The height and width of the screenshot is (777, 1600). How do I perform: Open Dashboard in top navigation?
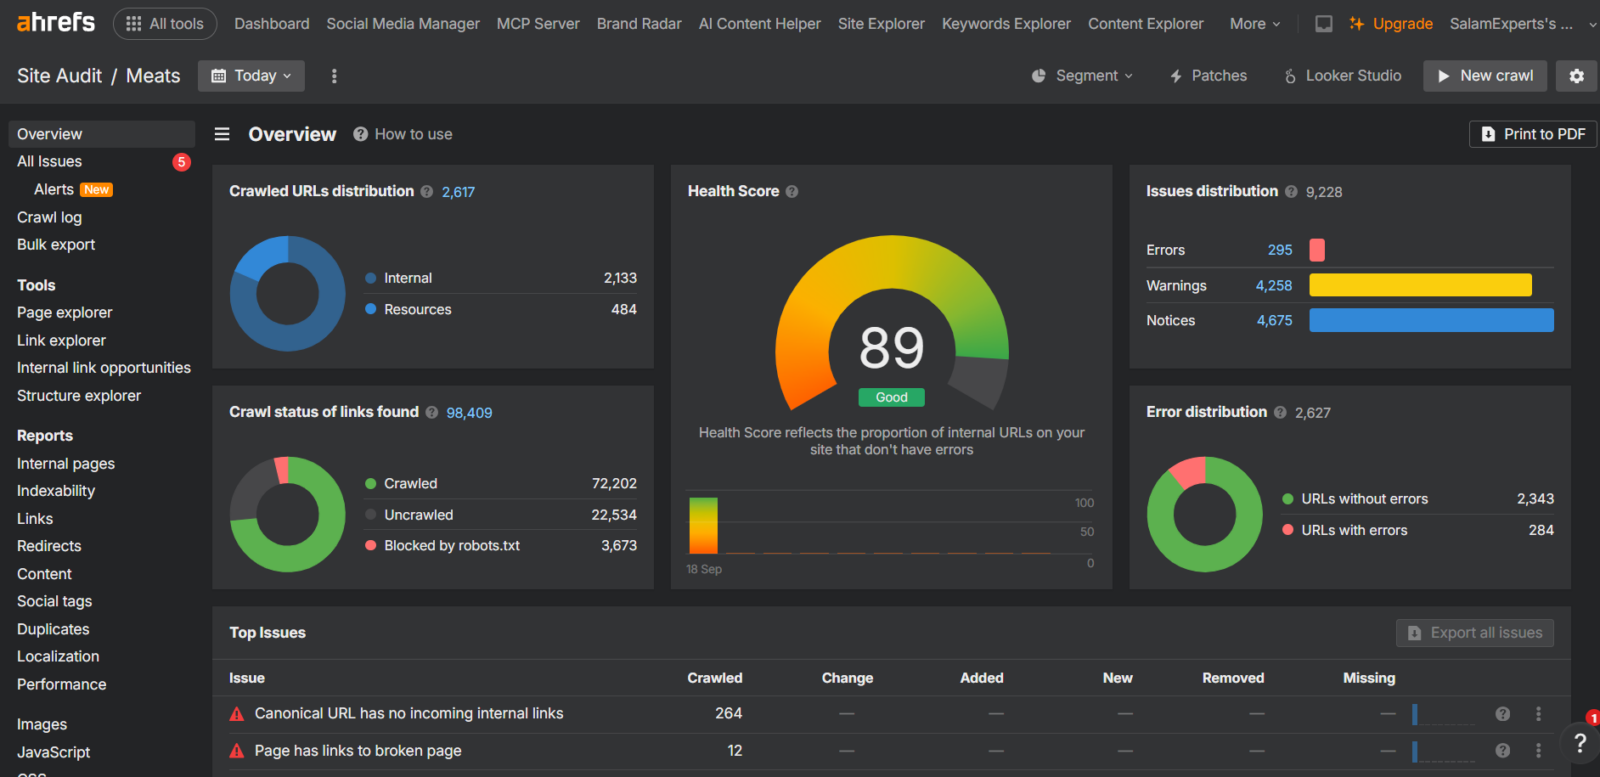click(x=272, y=24)
